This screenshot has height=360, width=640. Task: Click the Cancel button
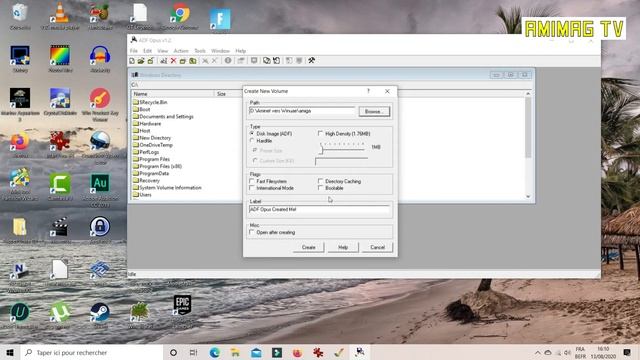(x=377, y=247)
